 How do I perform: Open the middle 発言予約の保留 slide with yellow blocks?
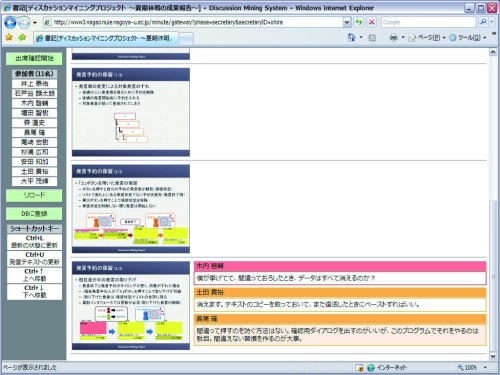tap(131, 209)
